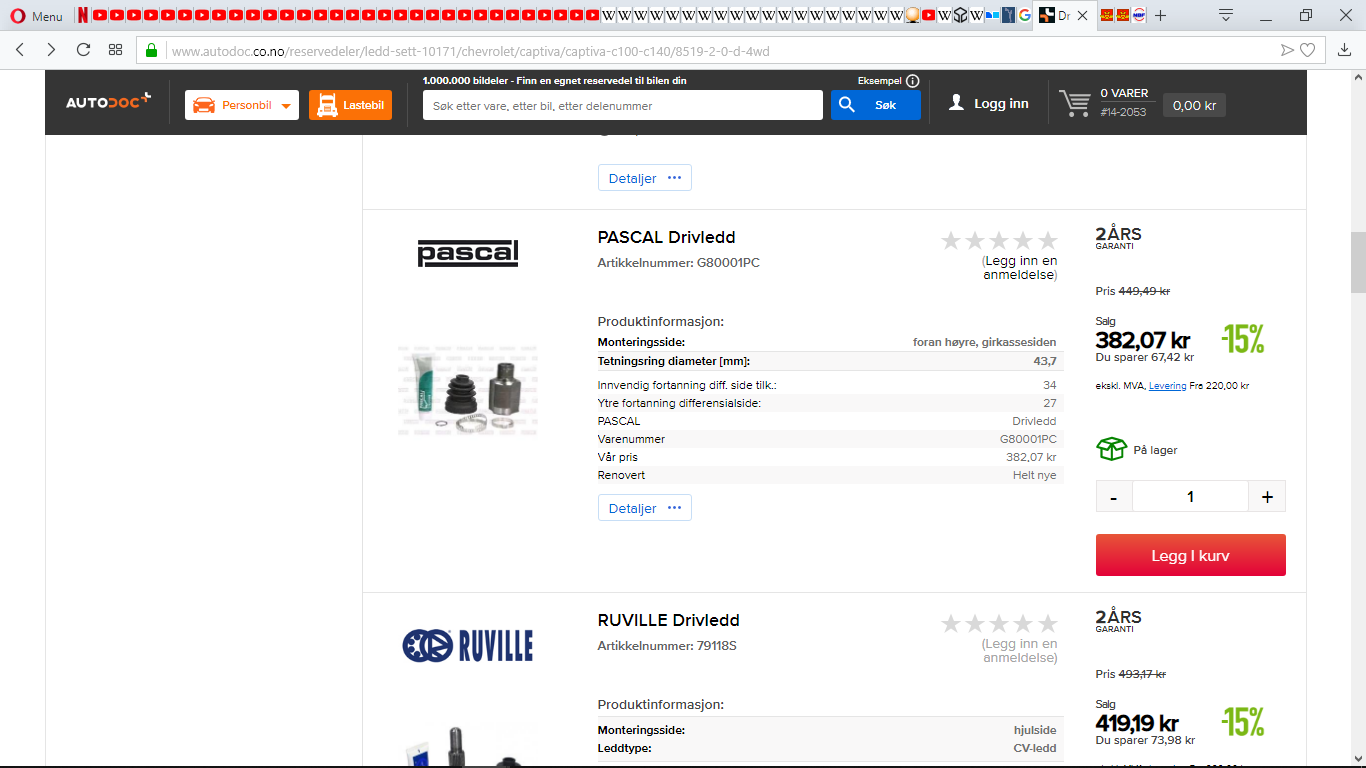Bookmark page with the heart icon
1366x768 pixels.
coord(1307,50)
